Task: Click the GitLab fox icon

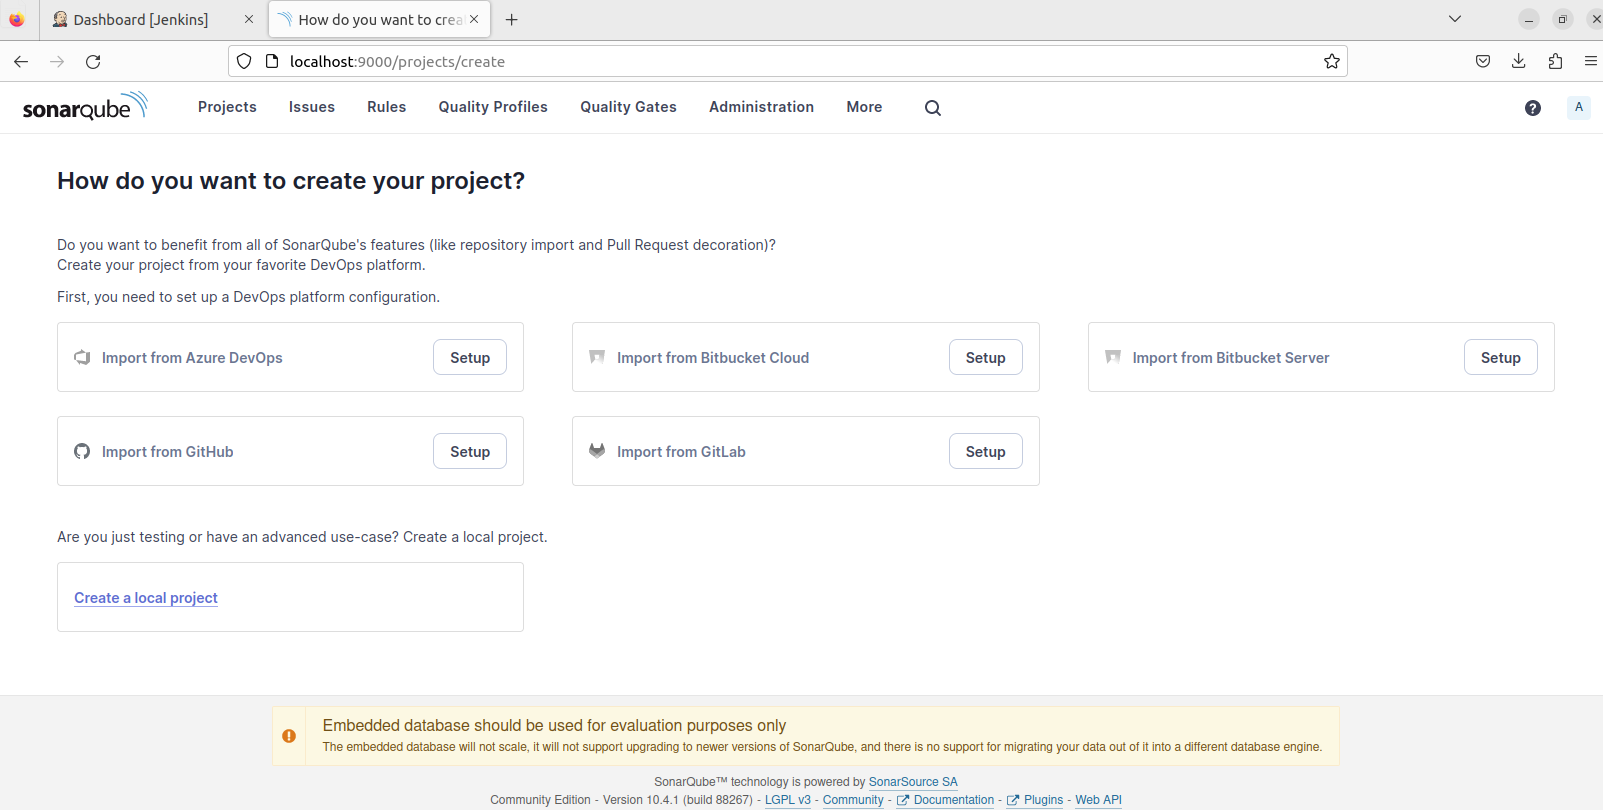Action: (x=597, y=451)
